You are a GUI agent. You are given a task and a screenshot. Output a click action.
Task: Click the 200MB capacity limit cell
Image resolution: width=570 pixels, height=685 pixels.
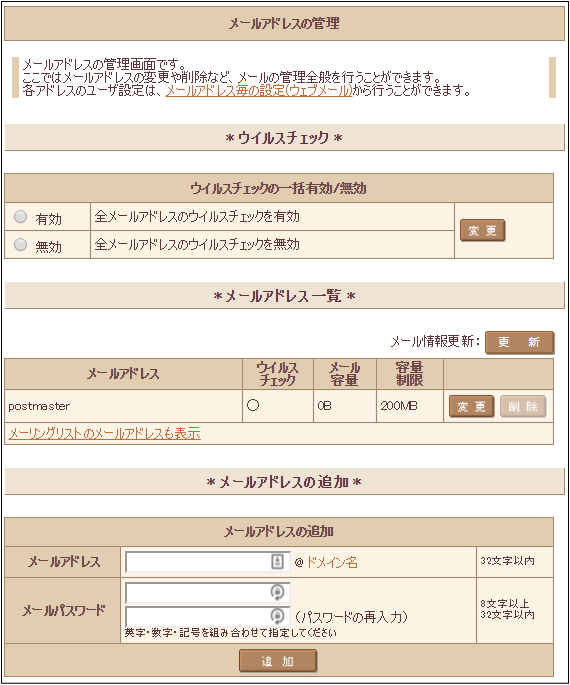[410, 406]
